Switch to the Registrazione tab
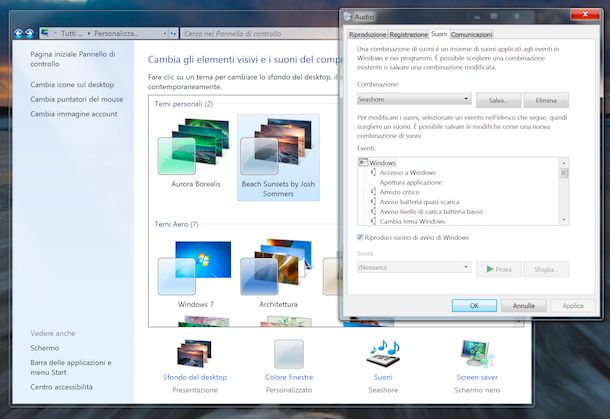 click(408, 35)
